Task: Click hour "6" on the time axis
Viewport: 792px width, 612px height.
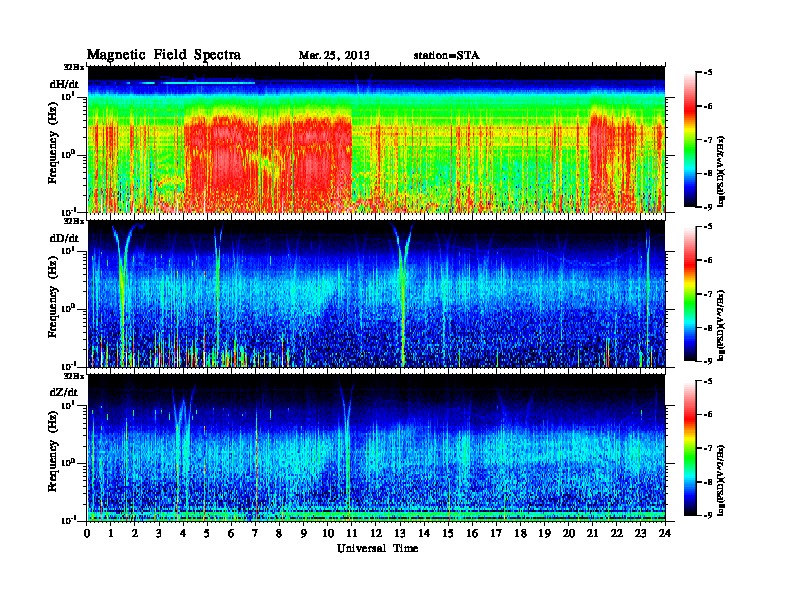Action: pos(231,533)
